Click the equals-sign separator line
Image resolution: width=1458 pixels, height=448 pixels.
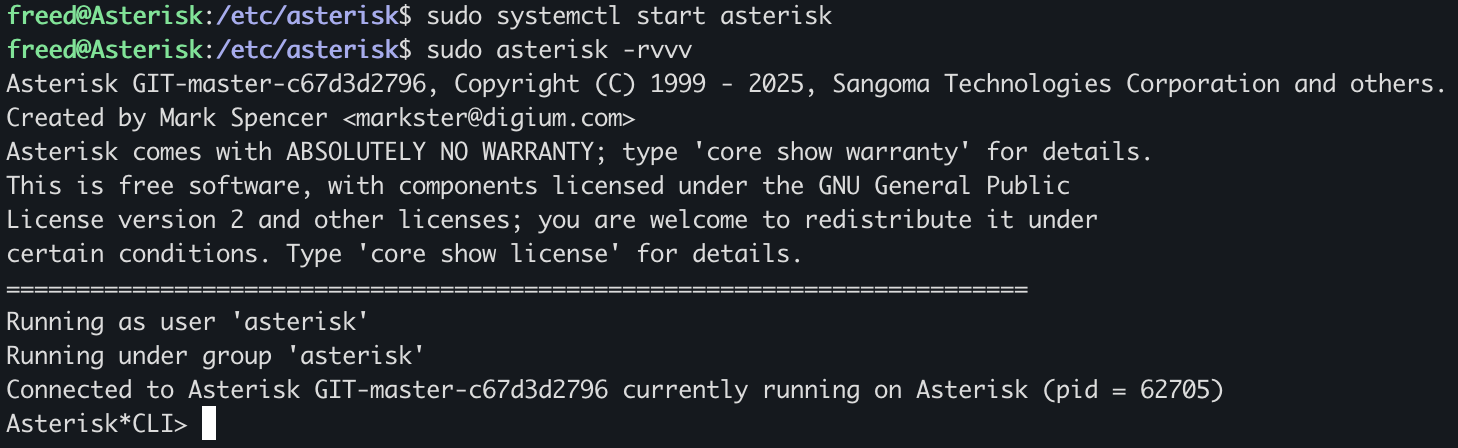pos(517,289)
